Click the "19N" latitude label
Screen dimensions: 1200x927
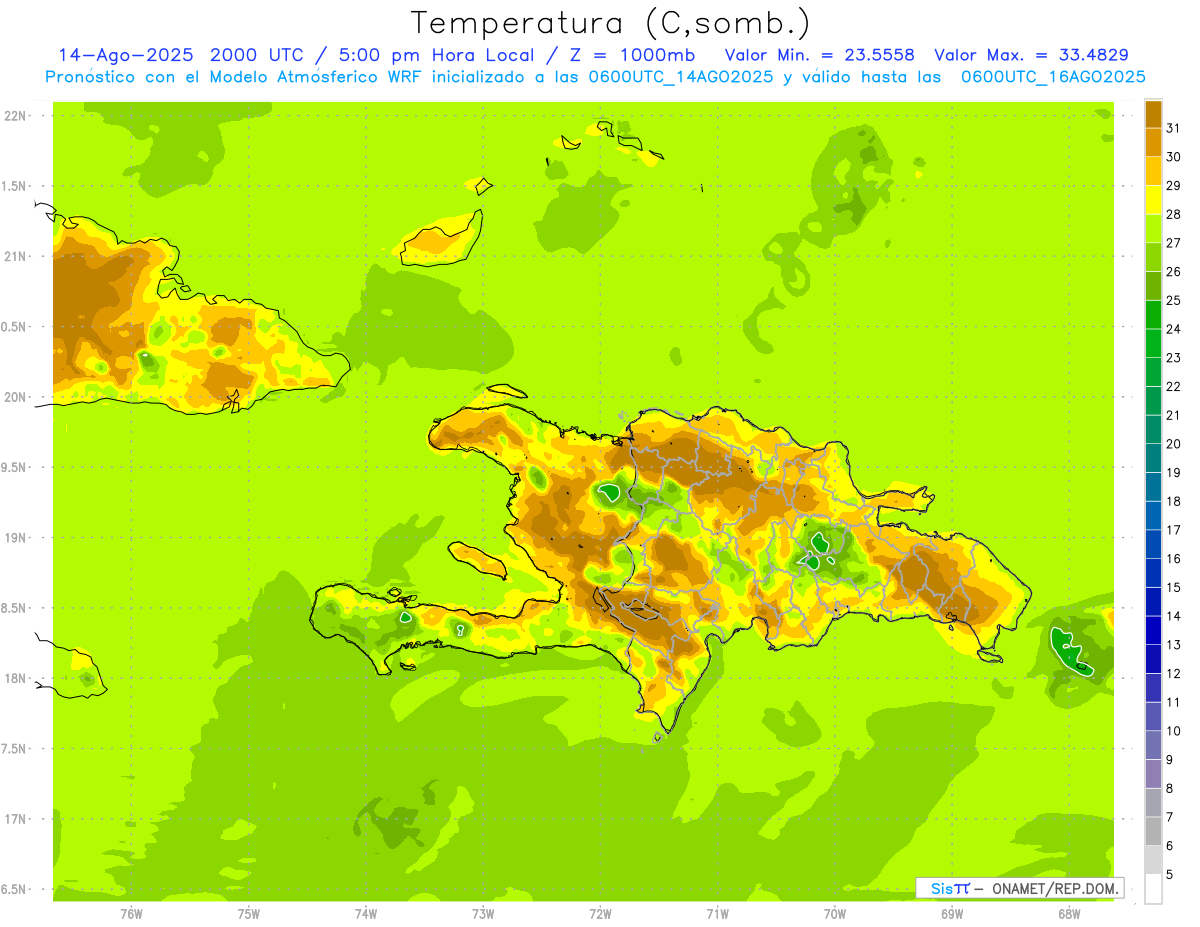[x=15, y=537]
